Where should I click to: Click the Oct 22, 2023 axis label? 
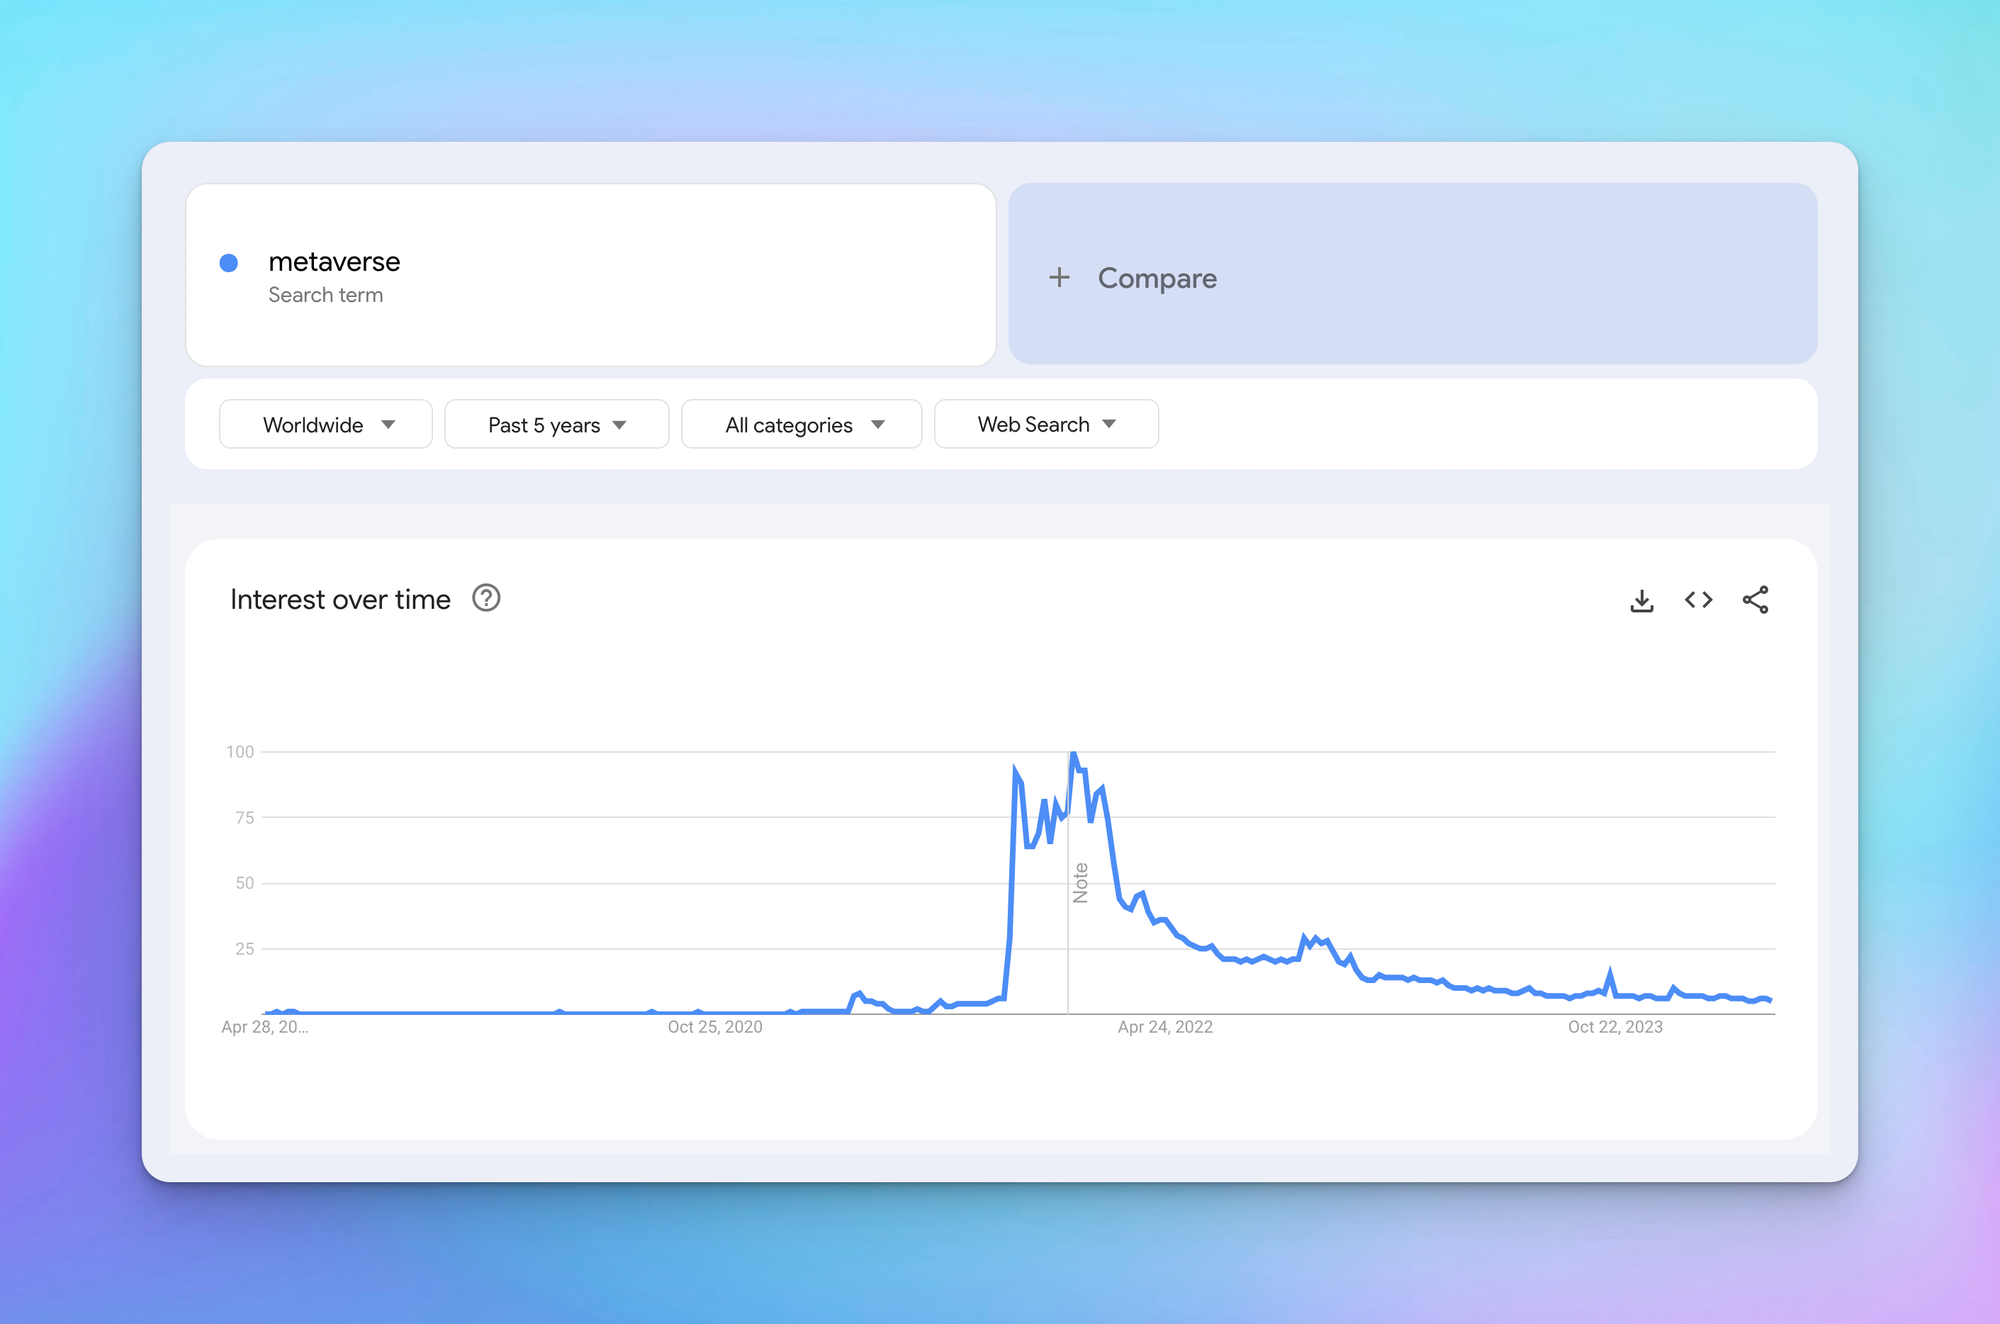pyautogui.click(x=1615, y=1027)
